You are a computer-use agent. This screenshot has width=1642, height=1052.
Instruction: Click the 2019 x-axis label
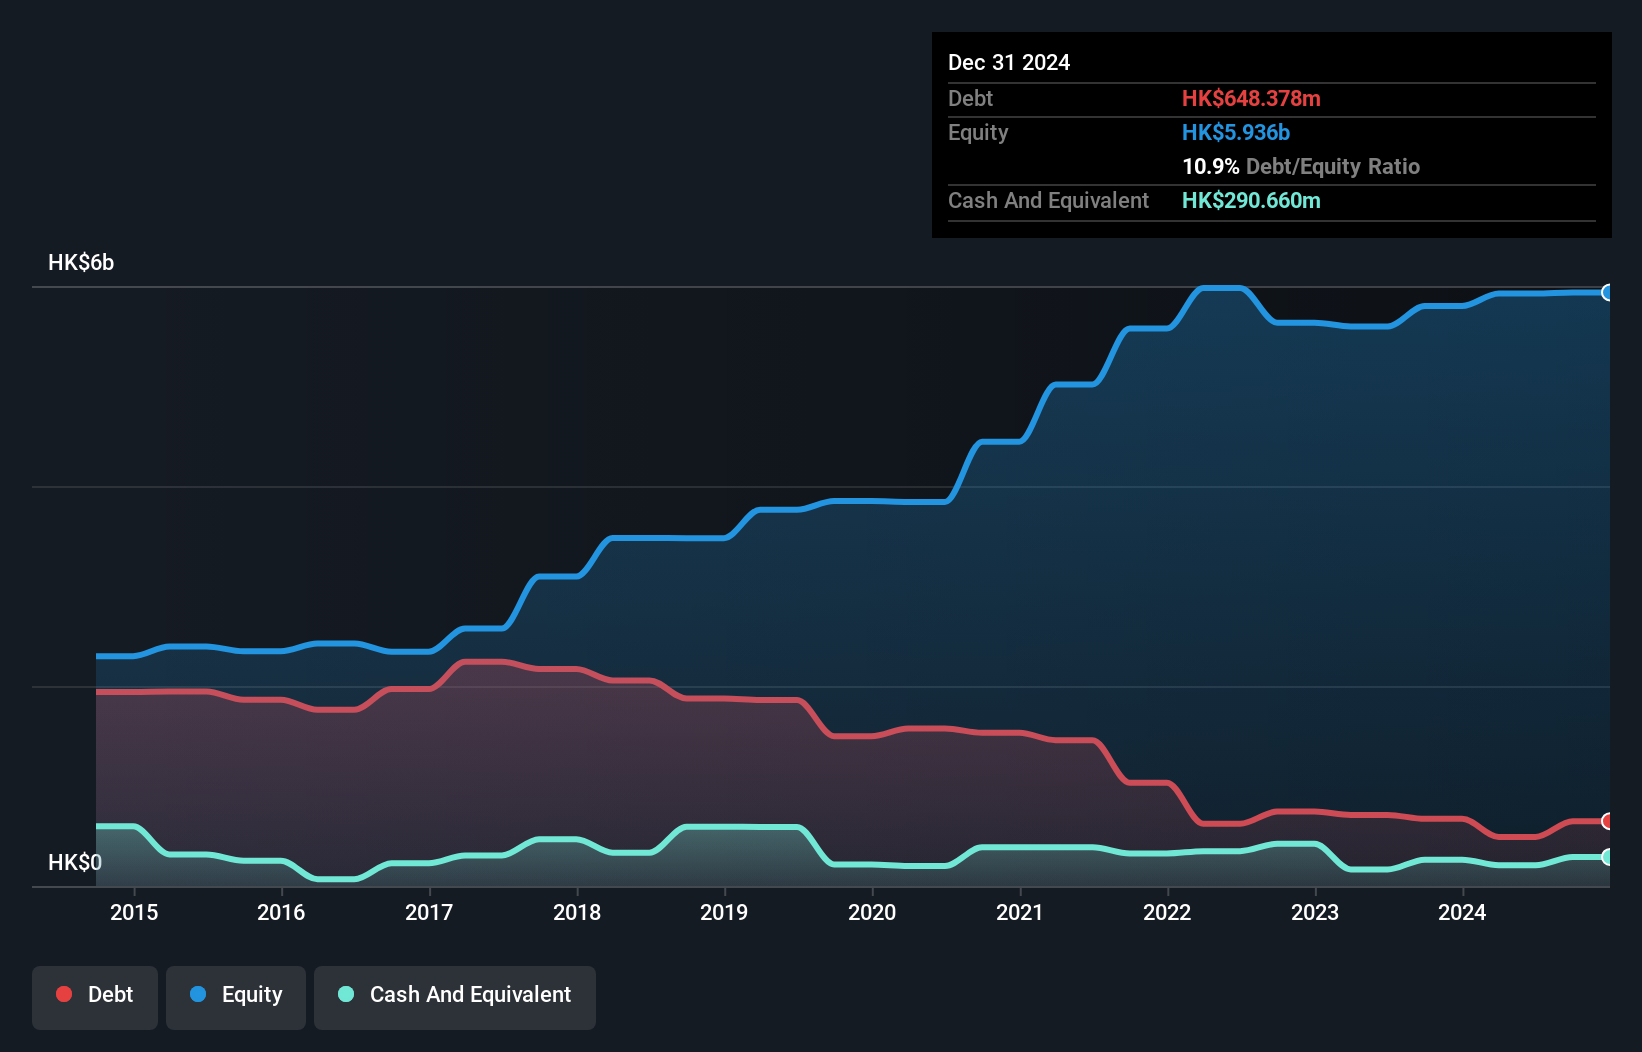pos(724,912)
